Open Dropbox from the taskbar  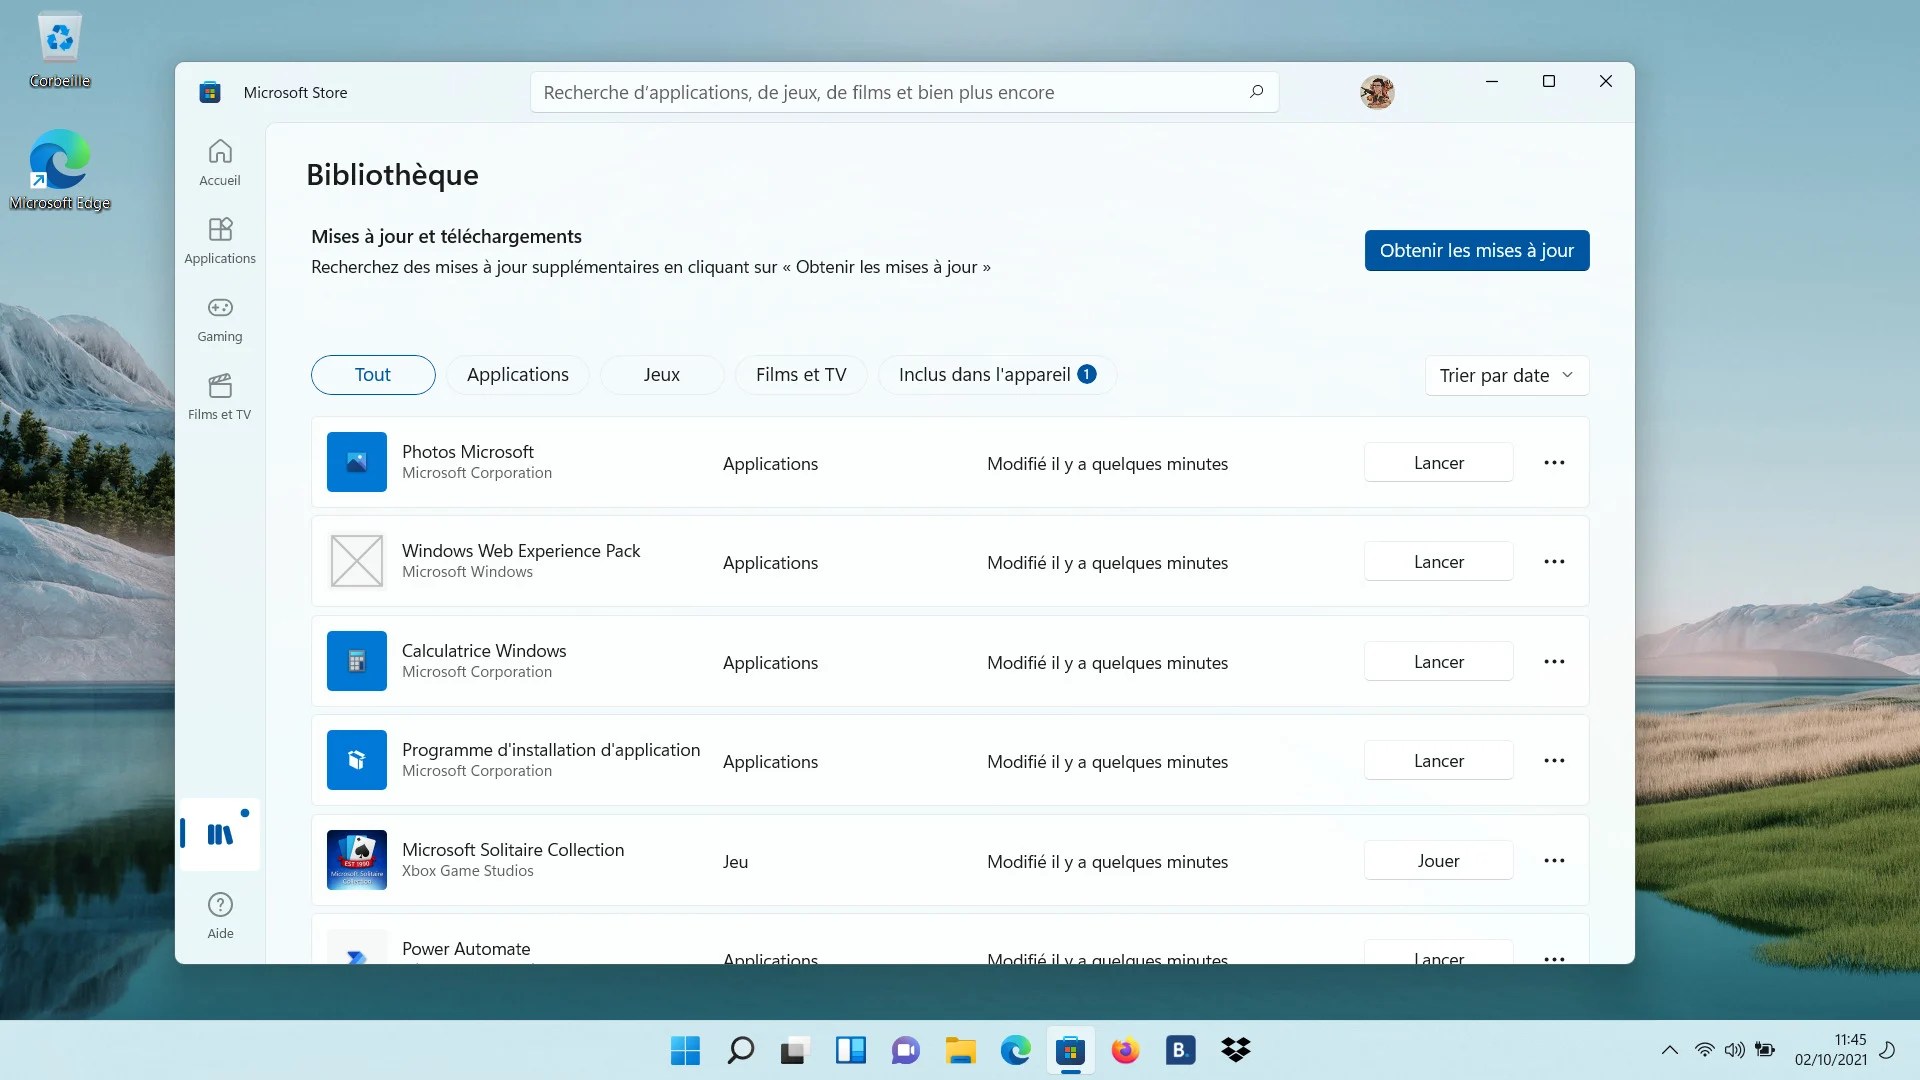(1235, 1050)
